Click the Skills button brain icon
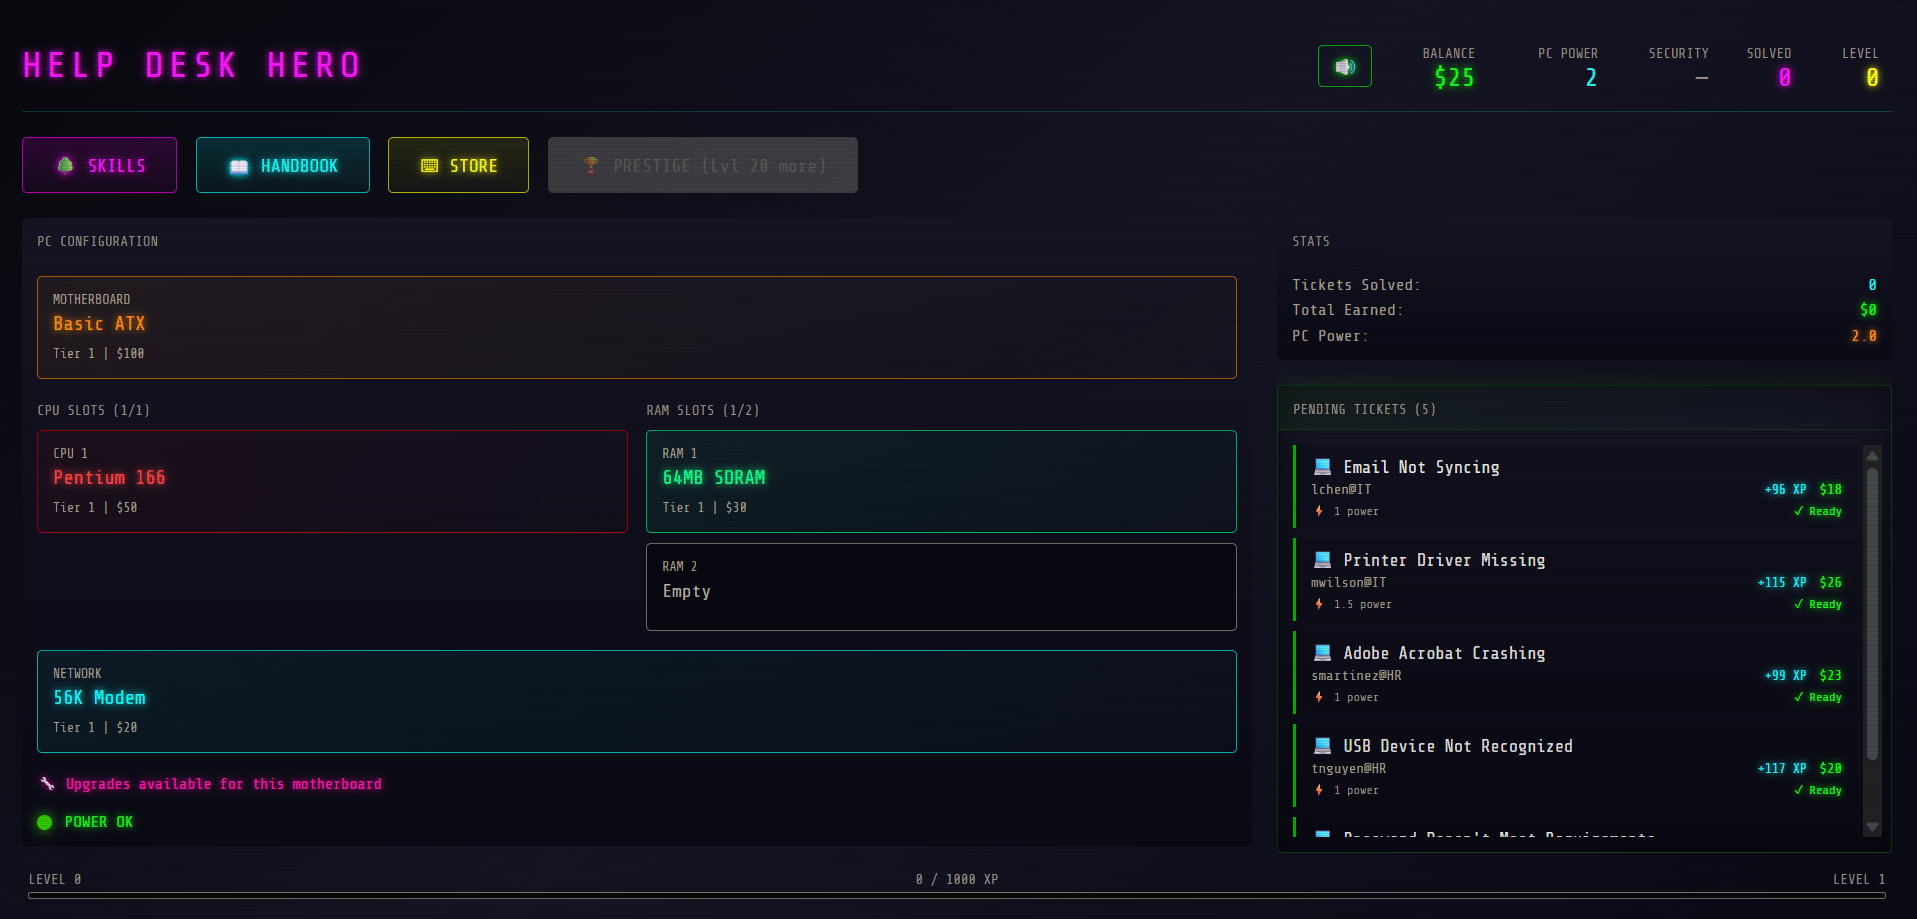 point(66,165)
